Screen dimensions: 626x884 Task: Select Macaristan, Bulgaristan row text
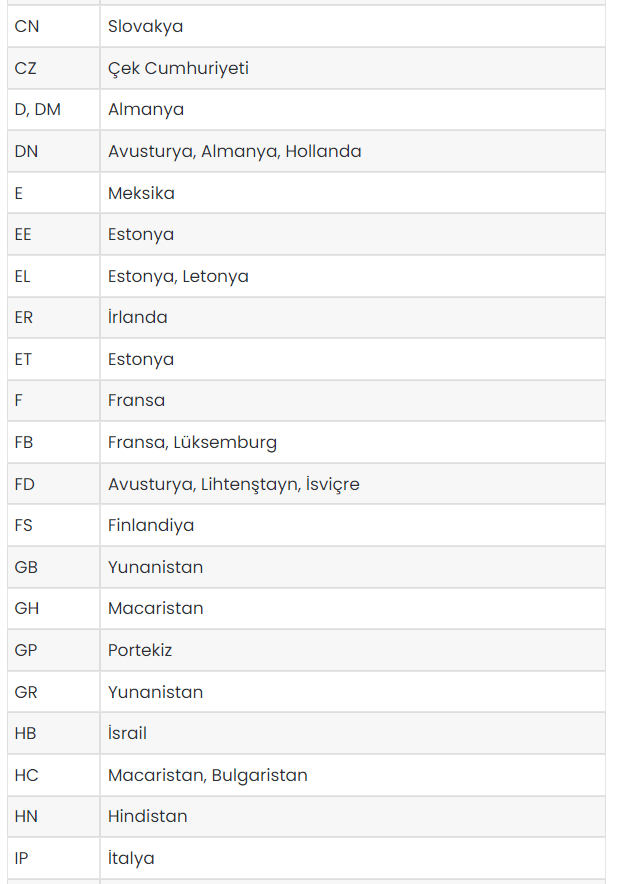click(208, 775)
